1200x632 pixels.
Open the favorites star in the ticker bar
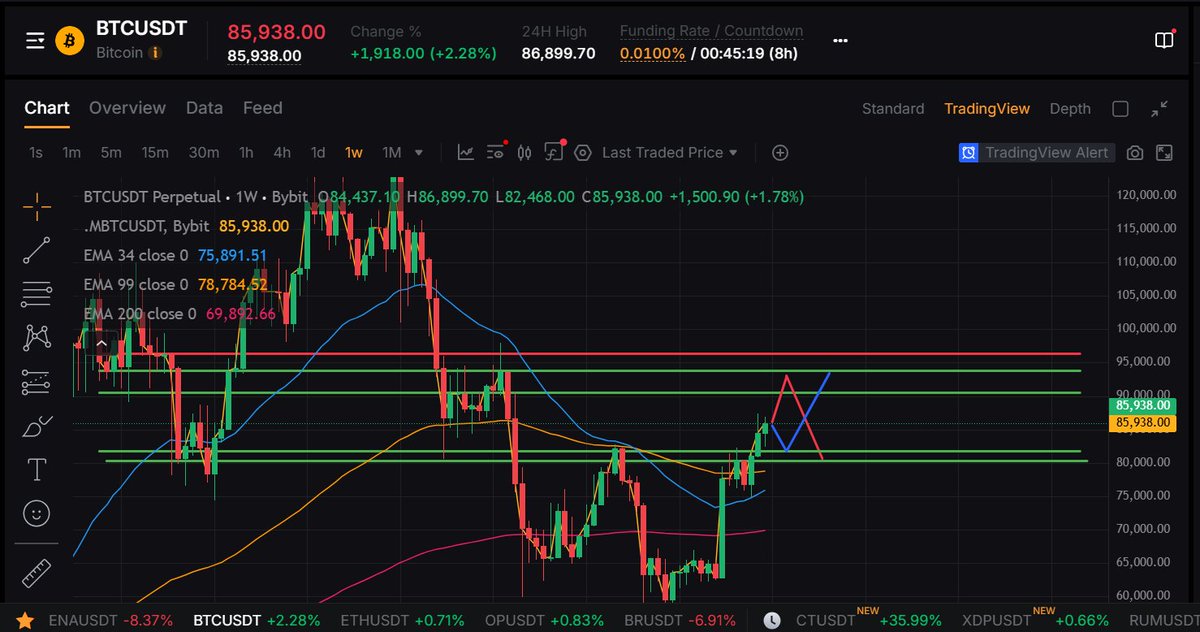tap(26, 620)
